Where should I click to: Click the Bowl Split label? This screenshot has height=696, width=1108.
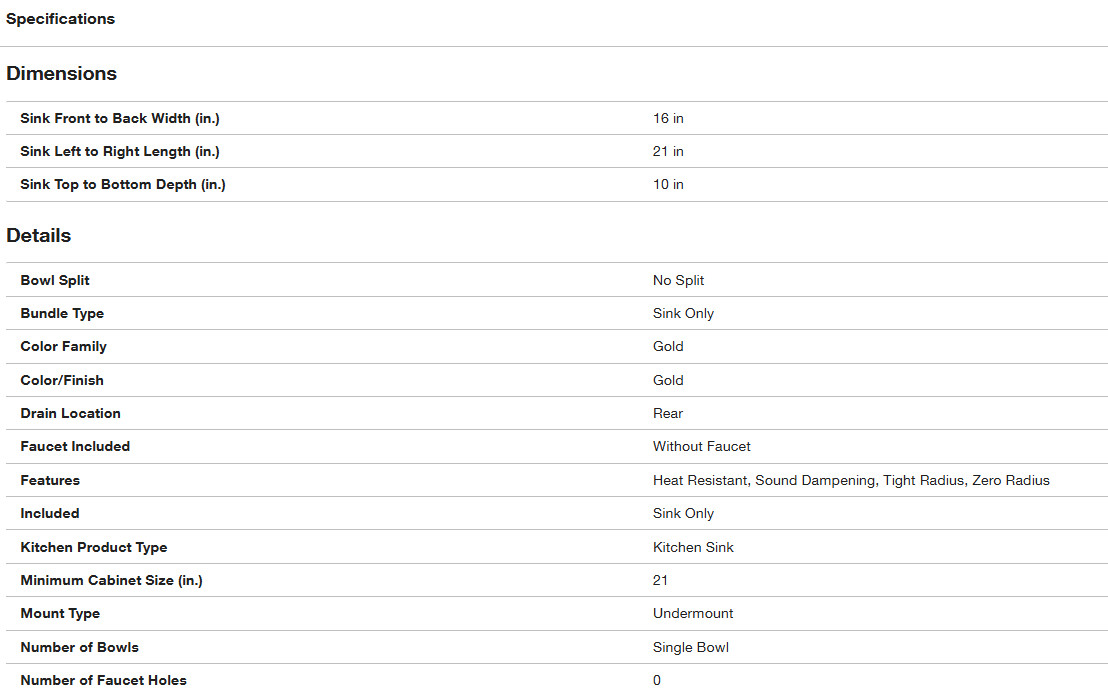55,280
